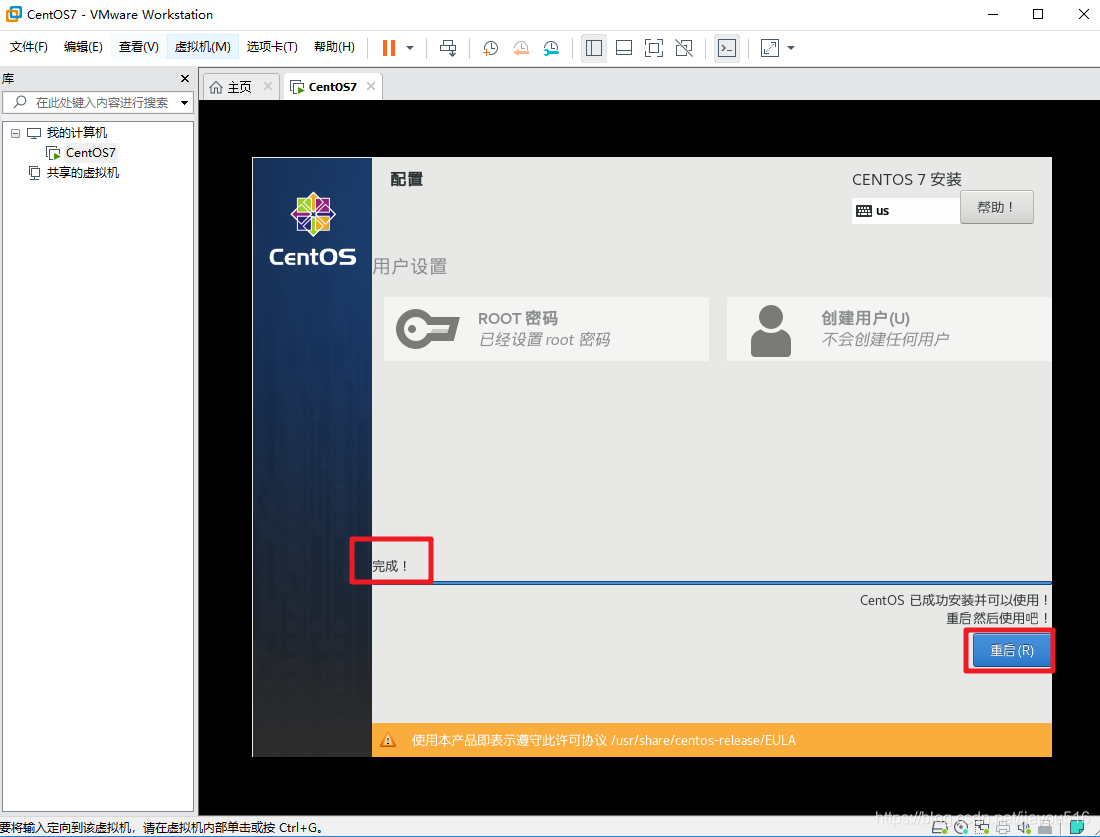Viewport: 1100px width, 837px height.
Task: Click the hard disk status bar icon
Action: [x=939, y=828]
